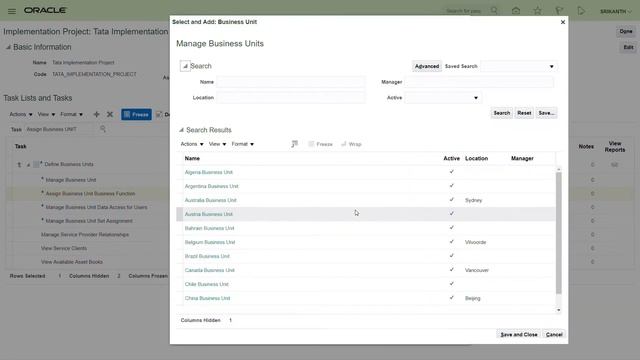Focus the Manager search field
Viewport: 640px width, 360px height.
(479, 82)
